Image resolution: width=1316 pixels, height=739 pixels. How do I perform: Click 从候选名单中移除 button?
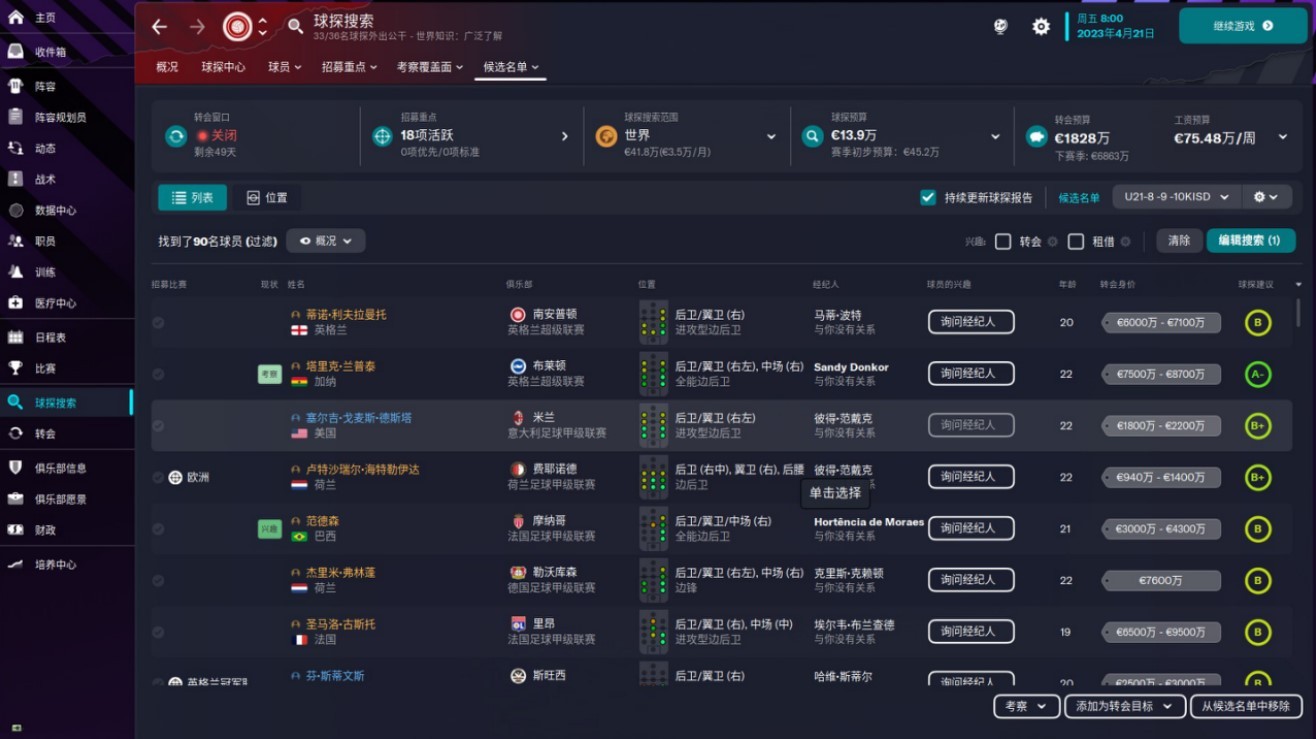tap(1246, 706)
